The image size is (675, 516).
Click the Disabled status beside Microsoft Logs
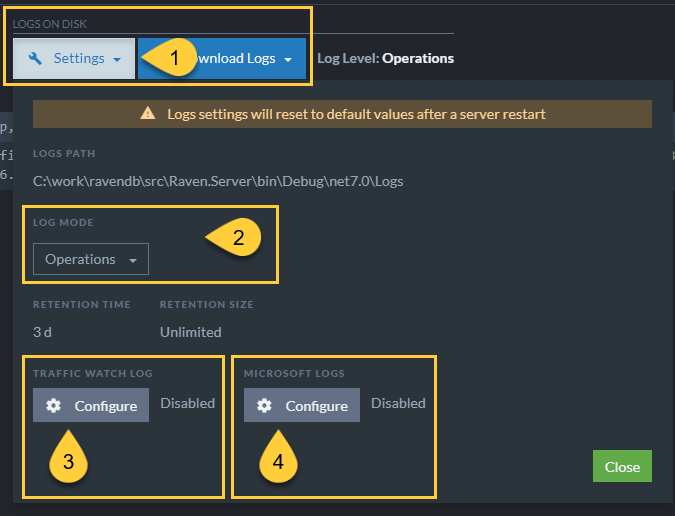pos(398,403)
